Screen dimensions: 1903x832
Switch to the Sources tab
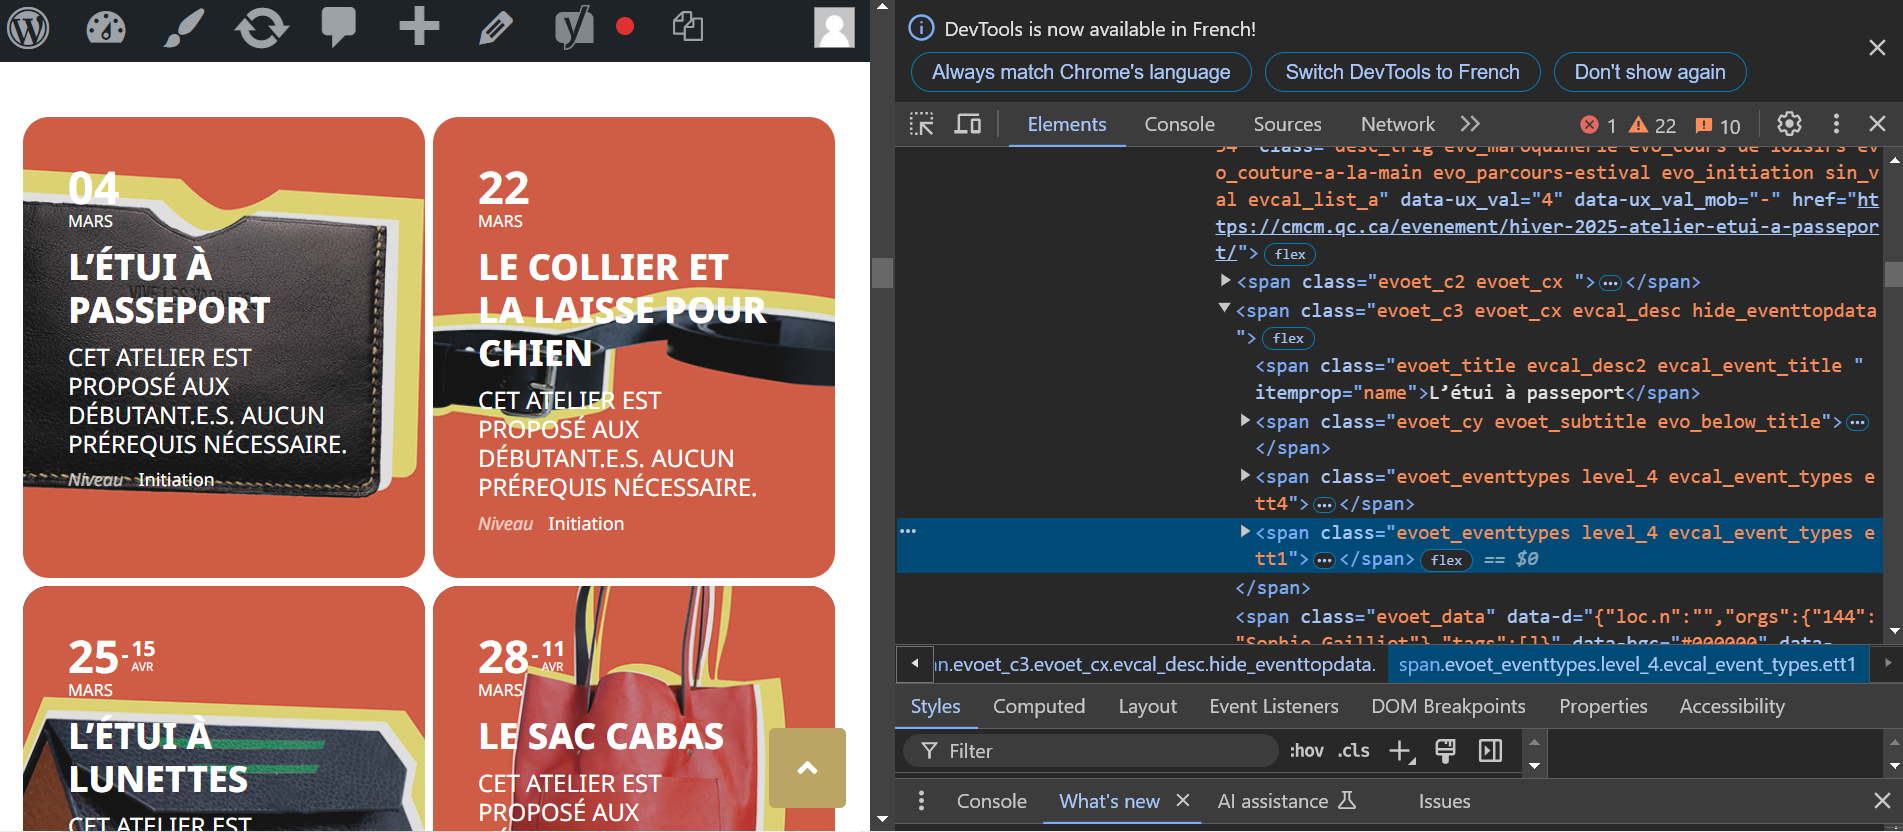click(x=1287, y=124)
